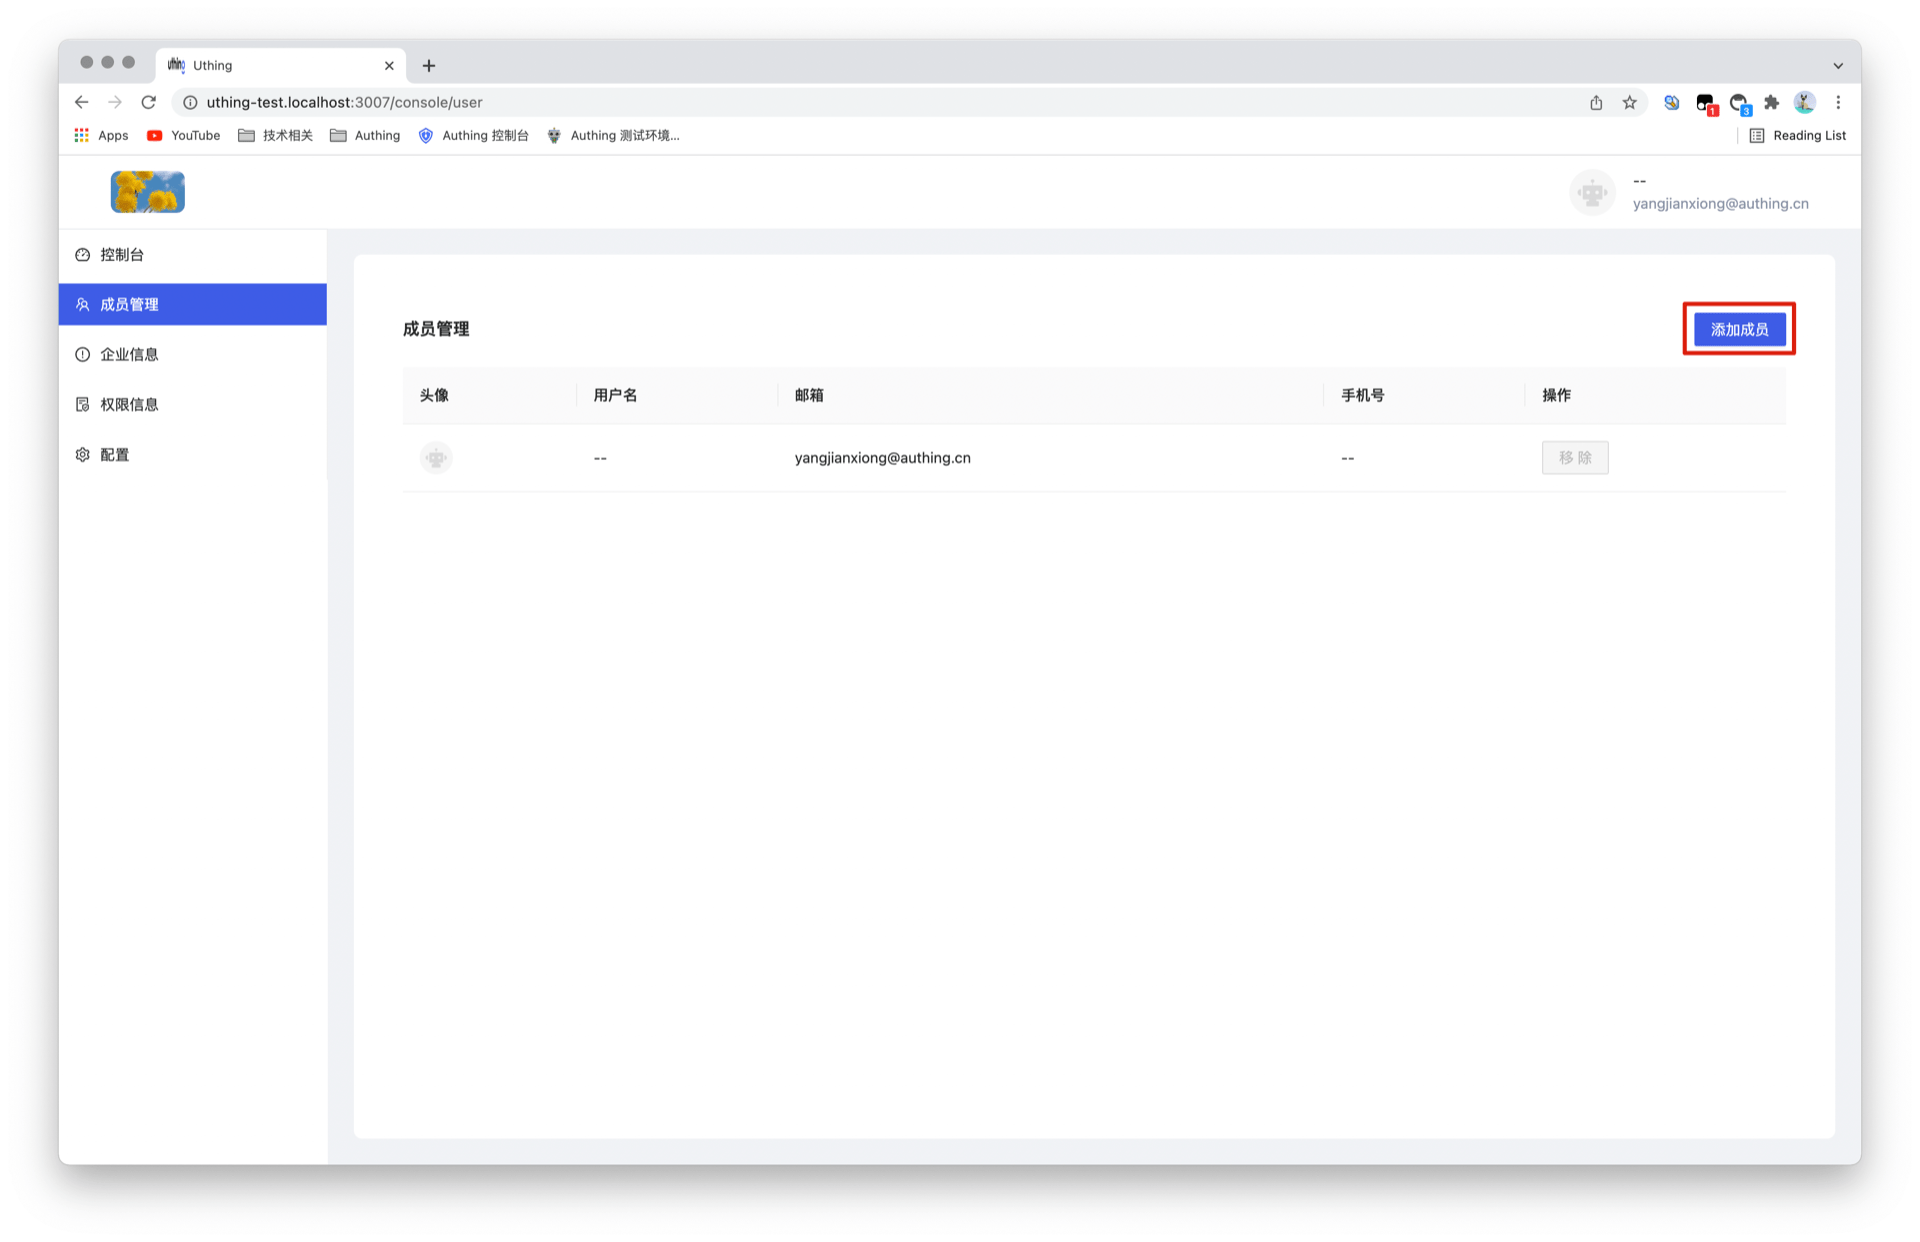Click the 成员管理 people icon in sidebar
1920x1242 pixels.
(82, 304)
